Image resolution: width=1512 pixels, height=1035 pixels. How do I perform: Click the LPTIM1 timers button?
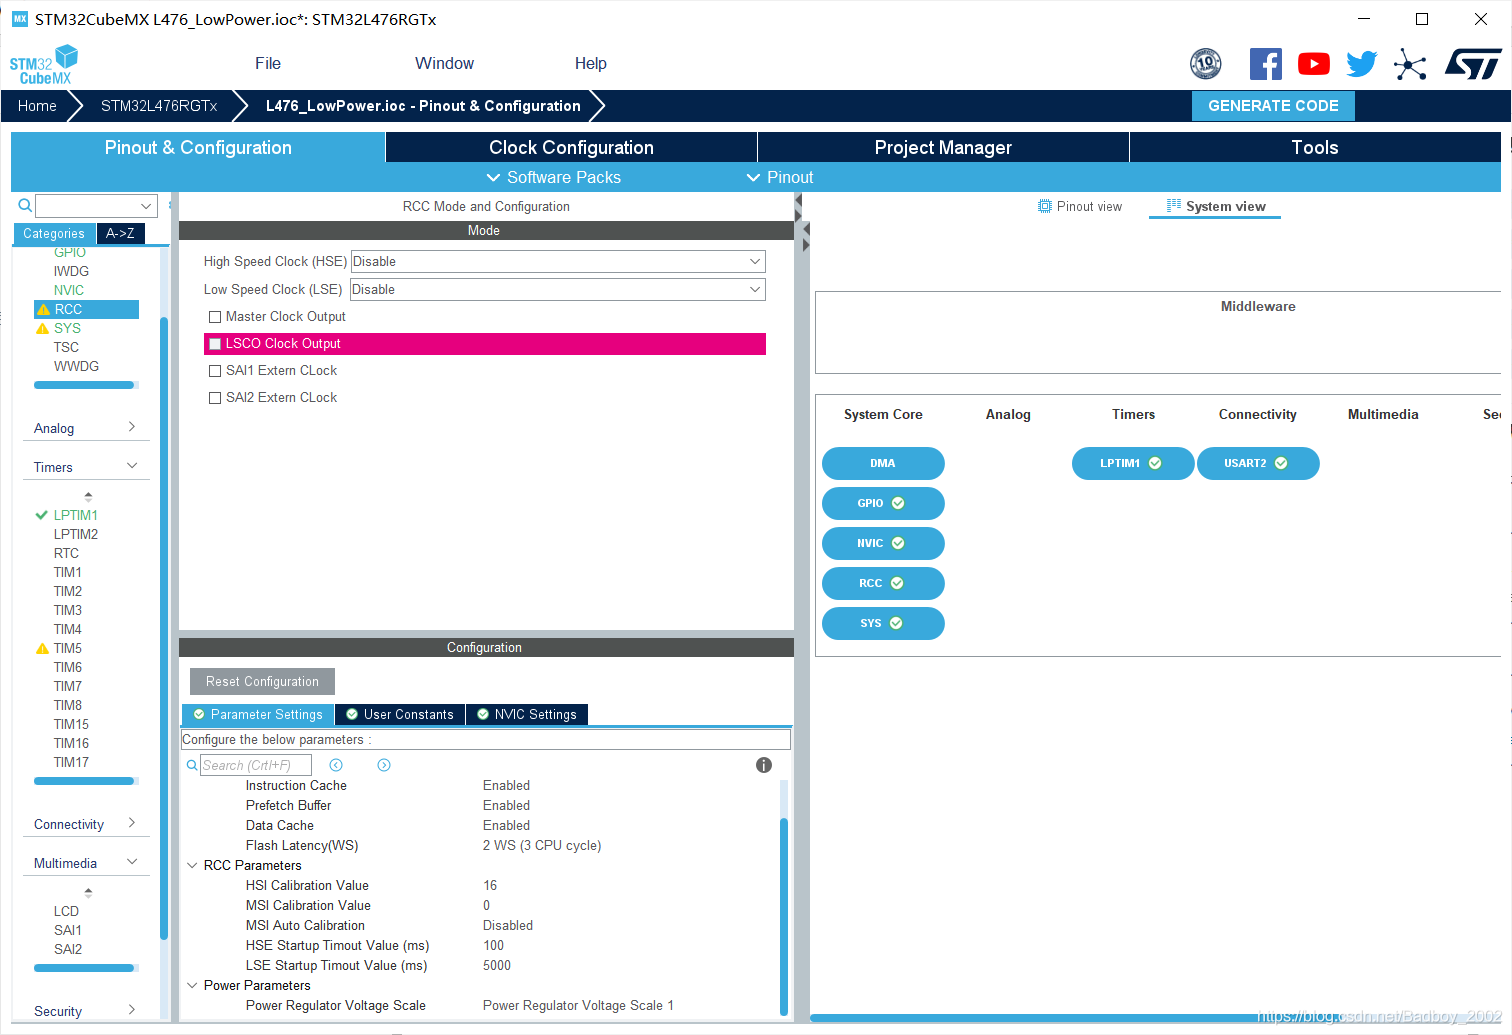(x=1133, y=463)
